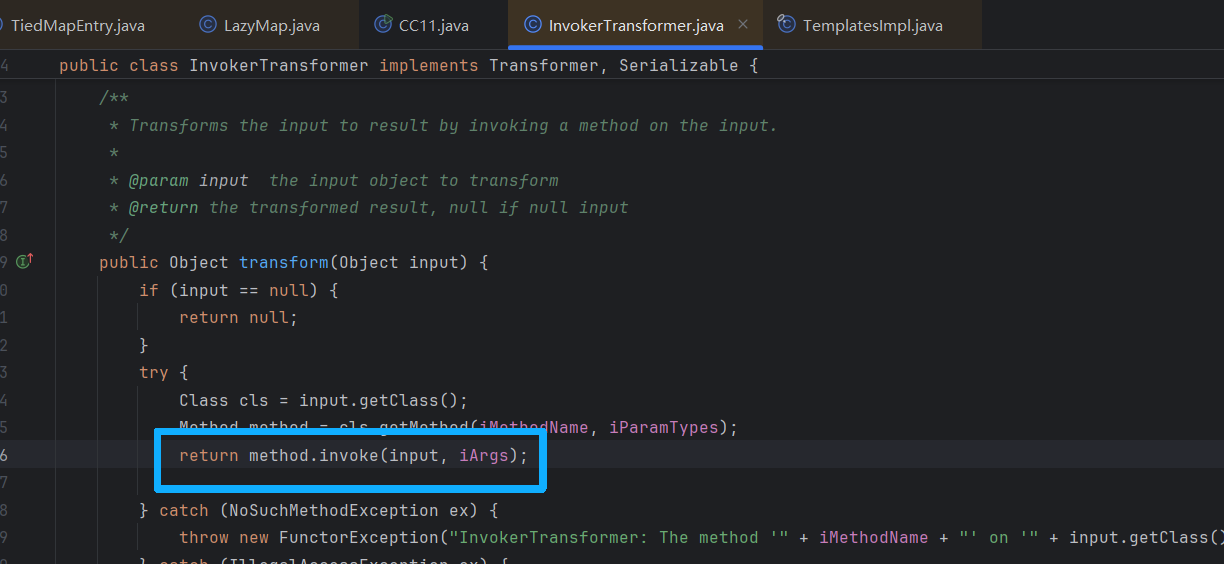
Task: Click the class icon on TemplatesImpl.java tab
Action: [x=787, y=25]
